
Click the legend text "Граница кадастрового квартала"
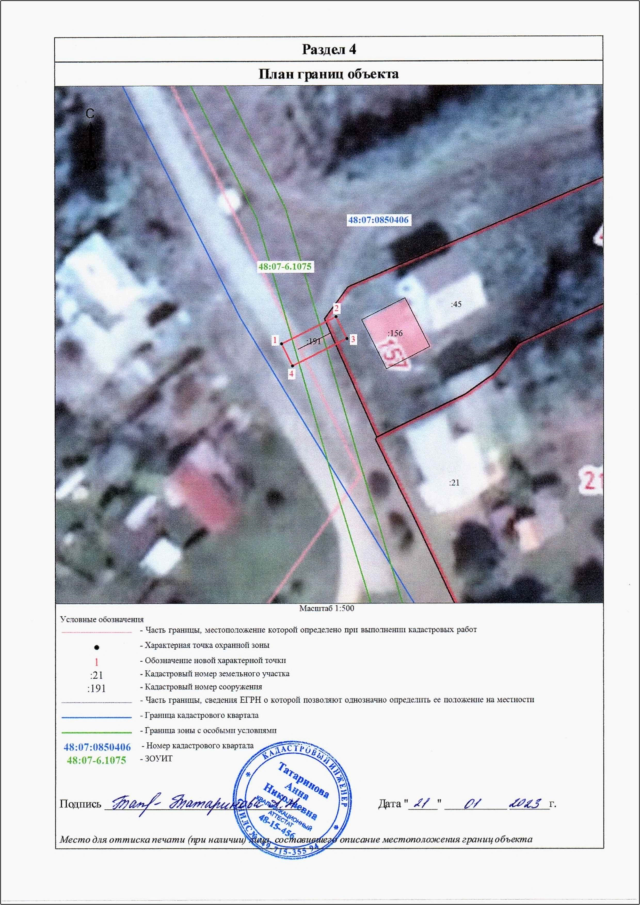pos(203,716)
